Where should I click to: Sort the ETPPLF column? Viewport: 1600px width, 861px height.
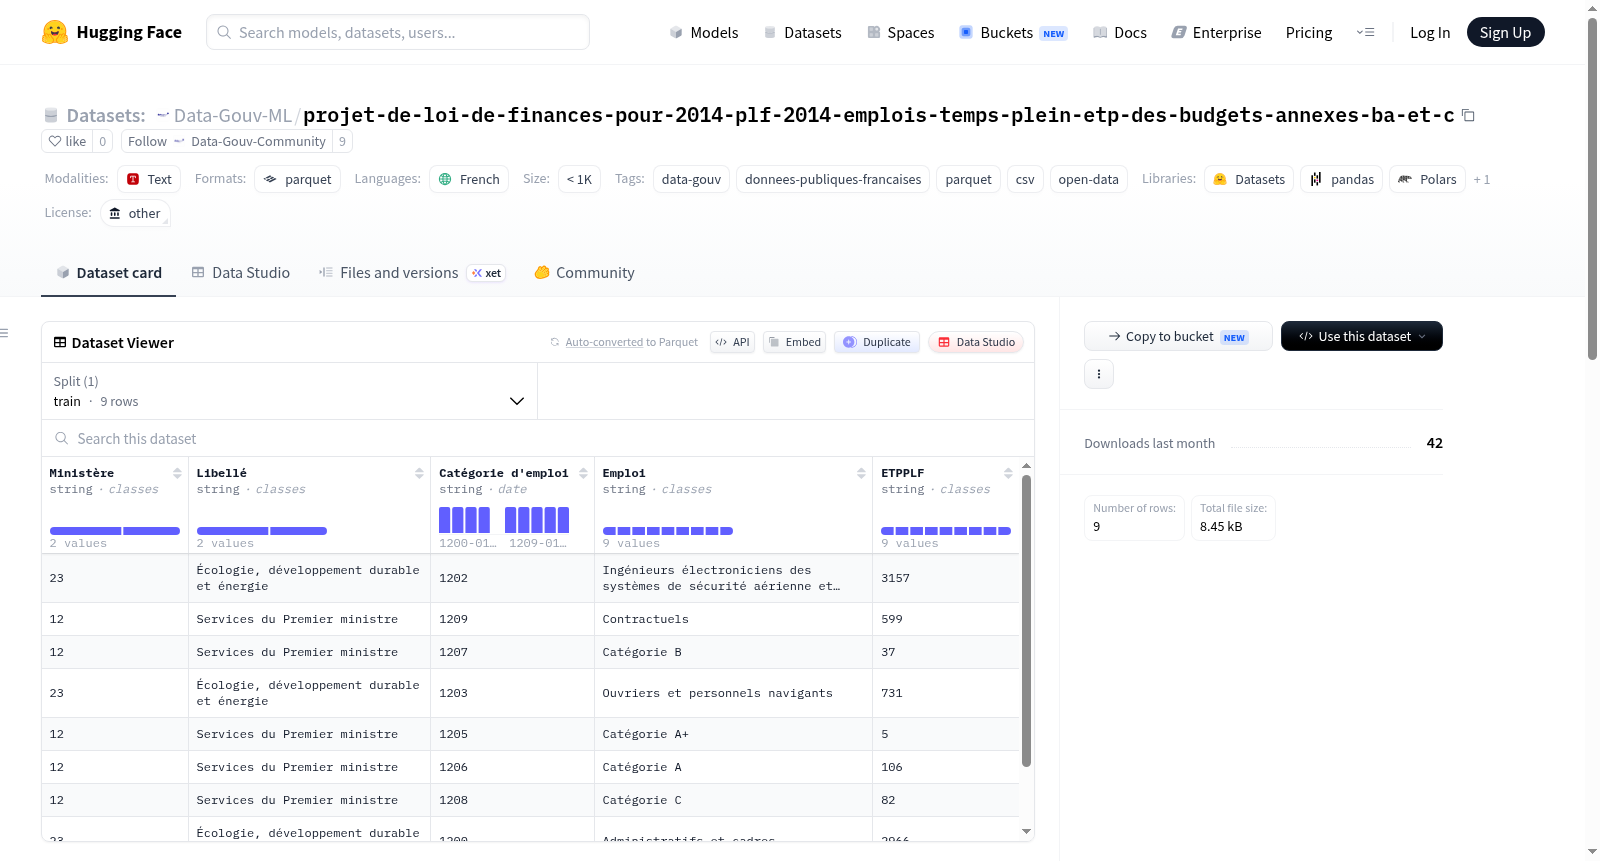pos(1008,473)
